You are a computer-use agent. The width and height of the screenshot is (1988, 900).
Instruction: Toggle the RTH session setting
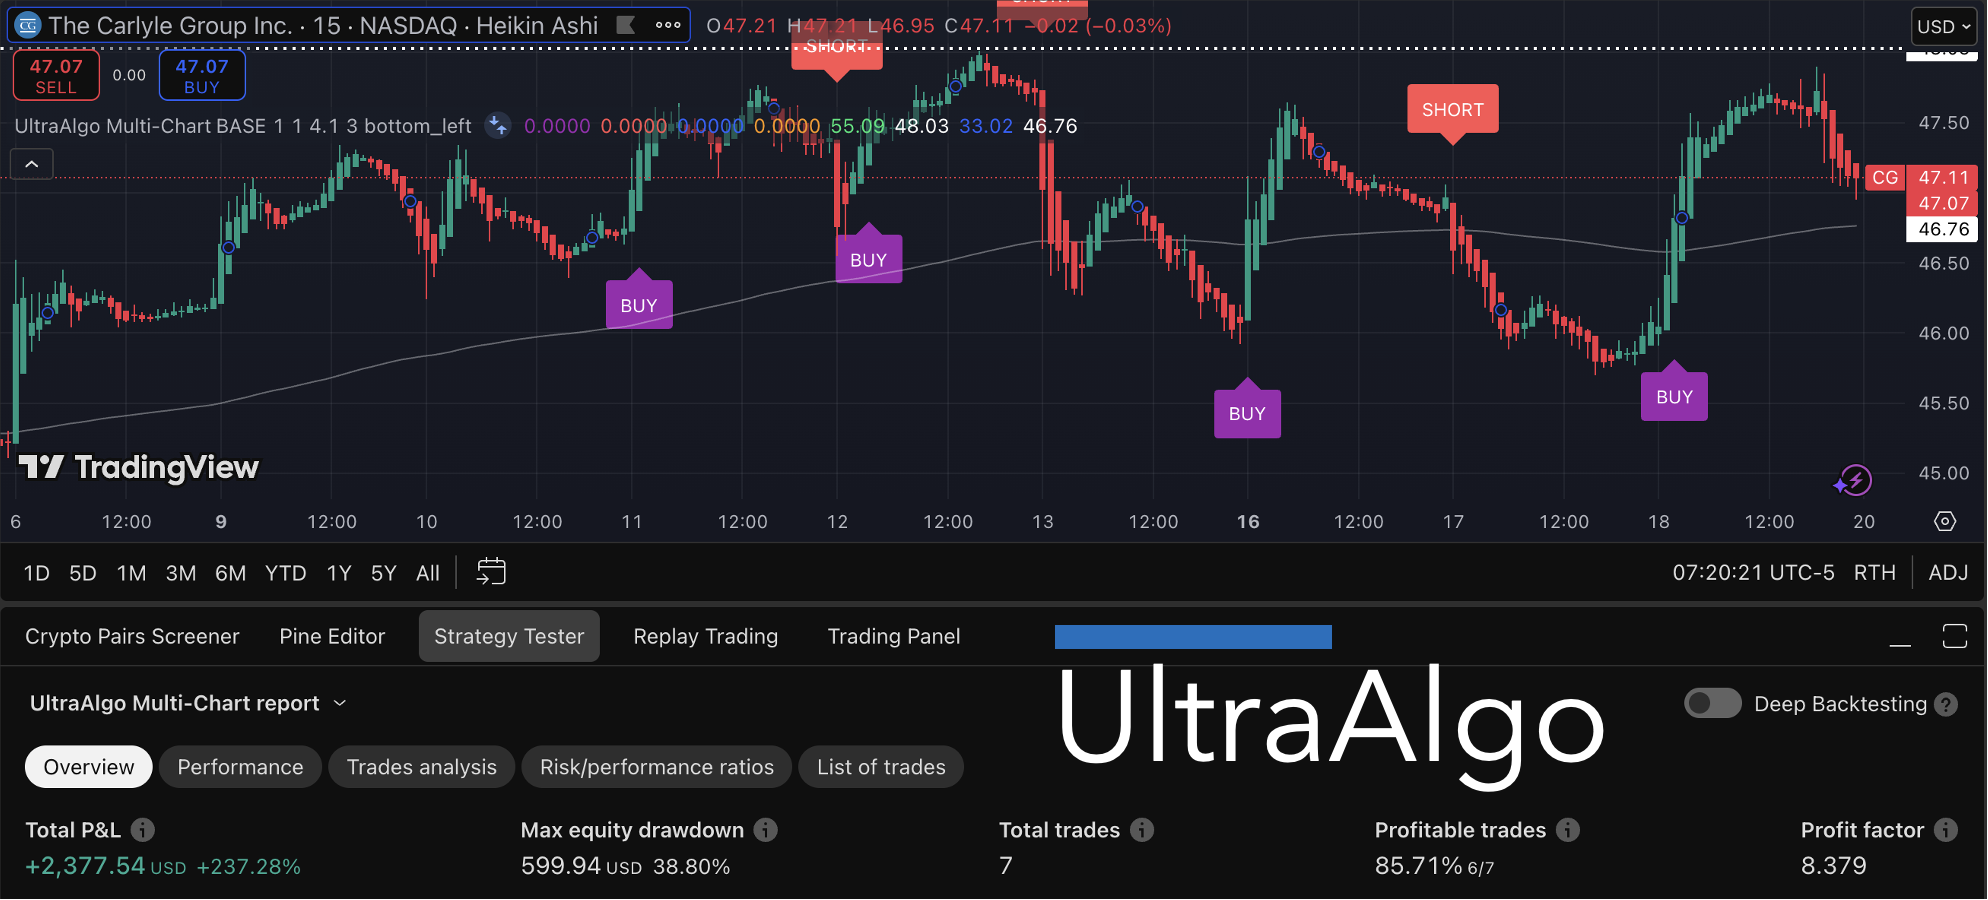1874,572
